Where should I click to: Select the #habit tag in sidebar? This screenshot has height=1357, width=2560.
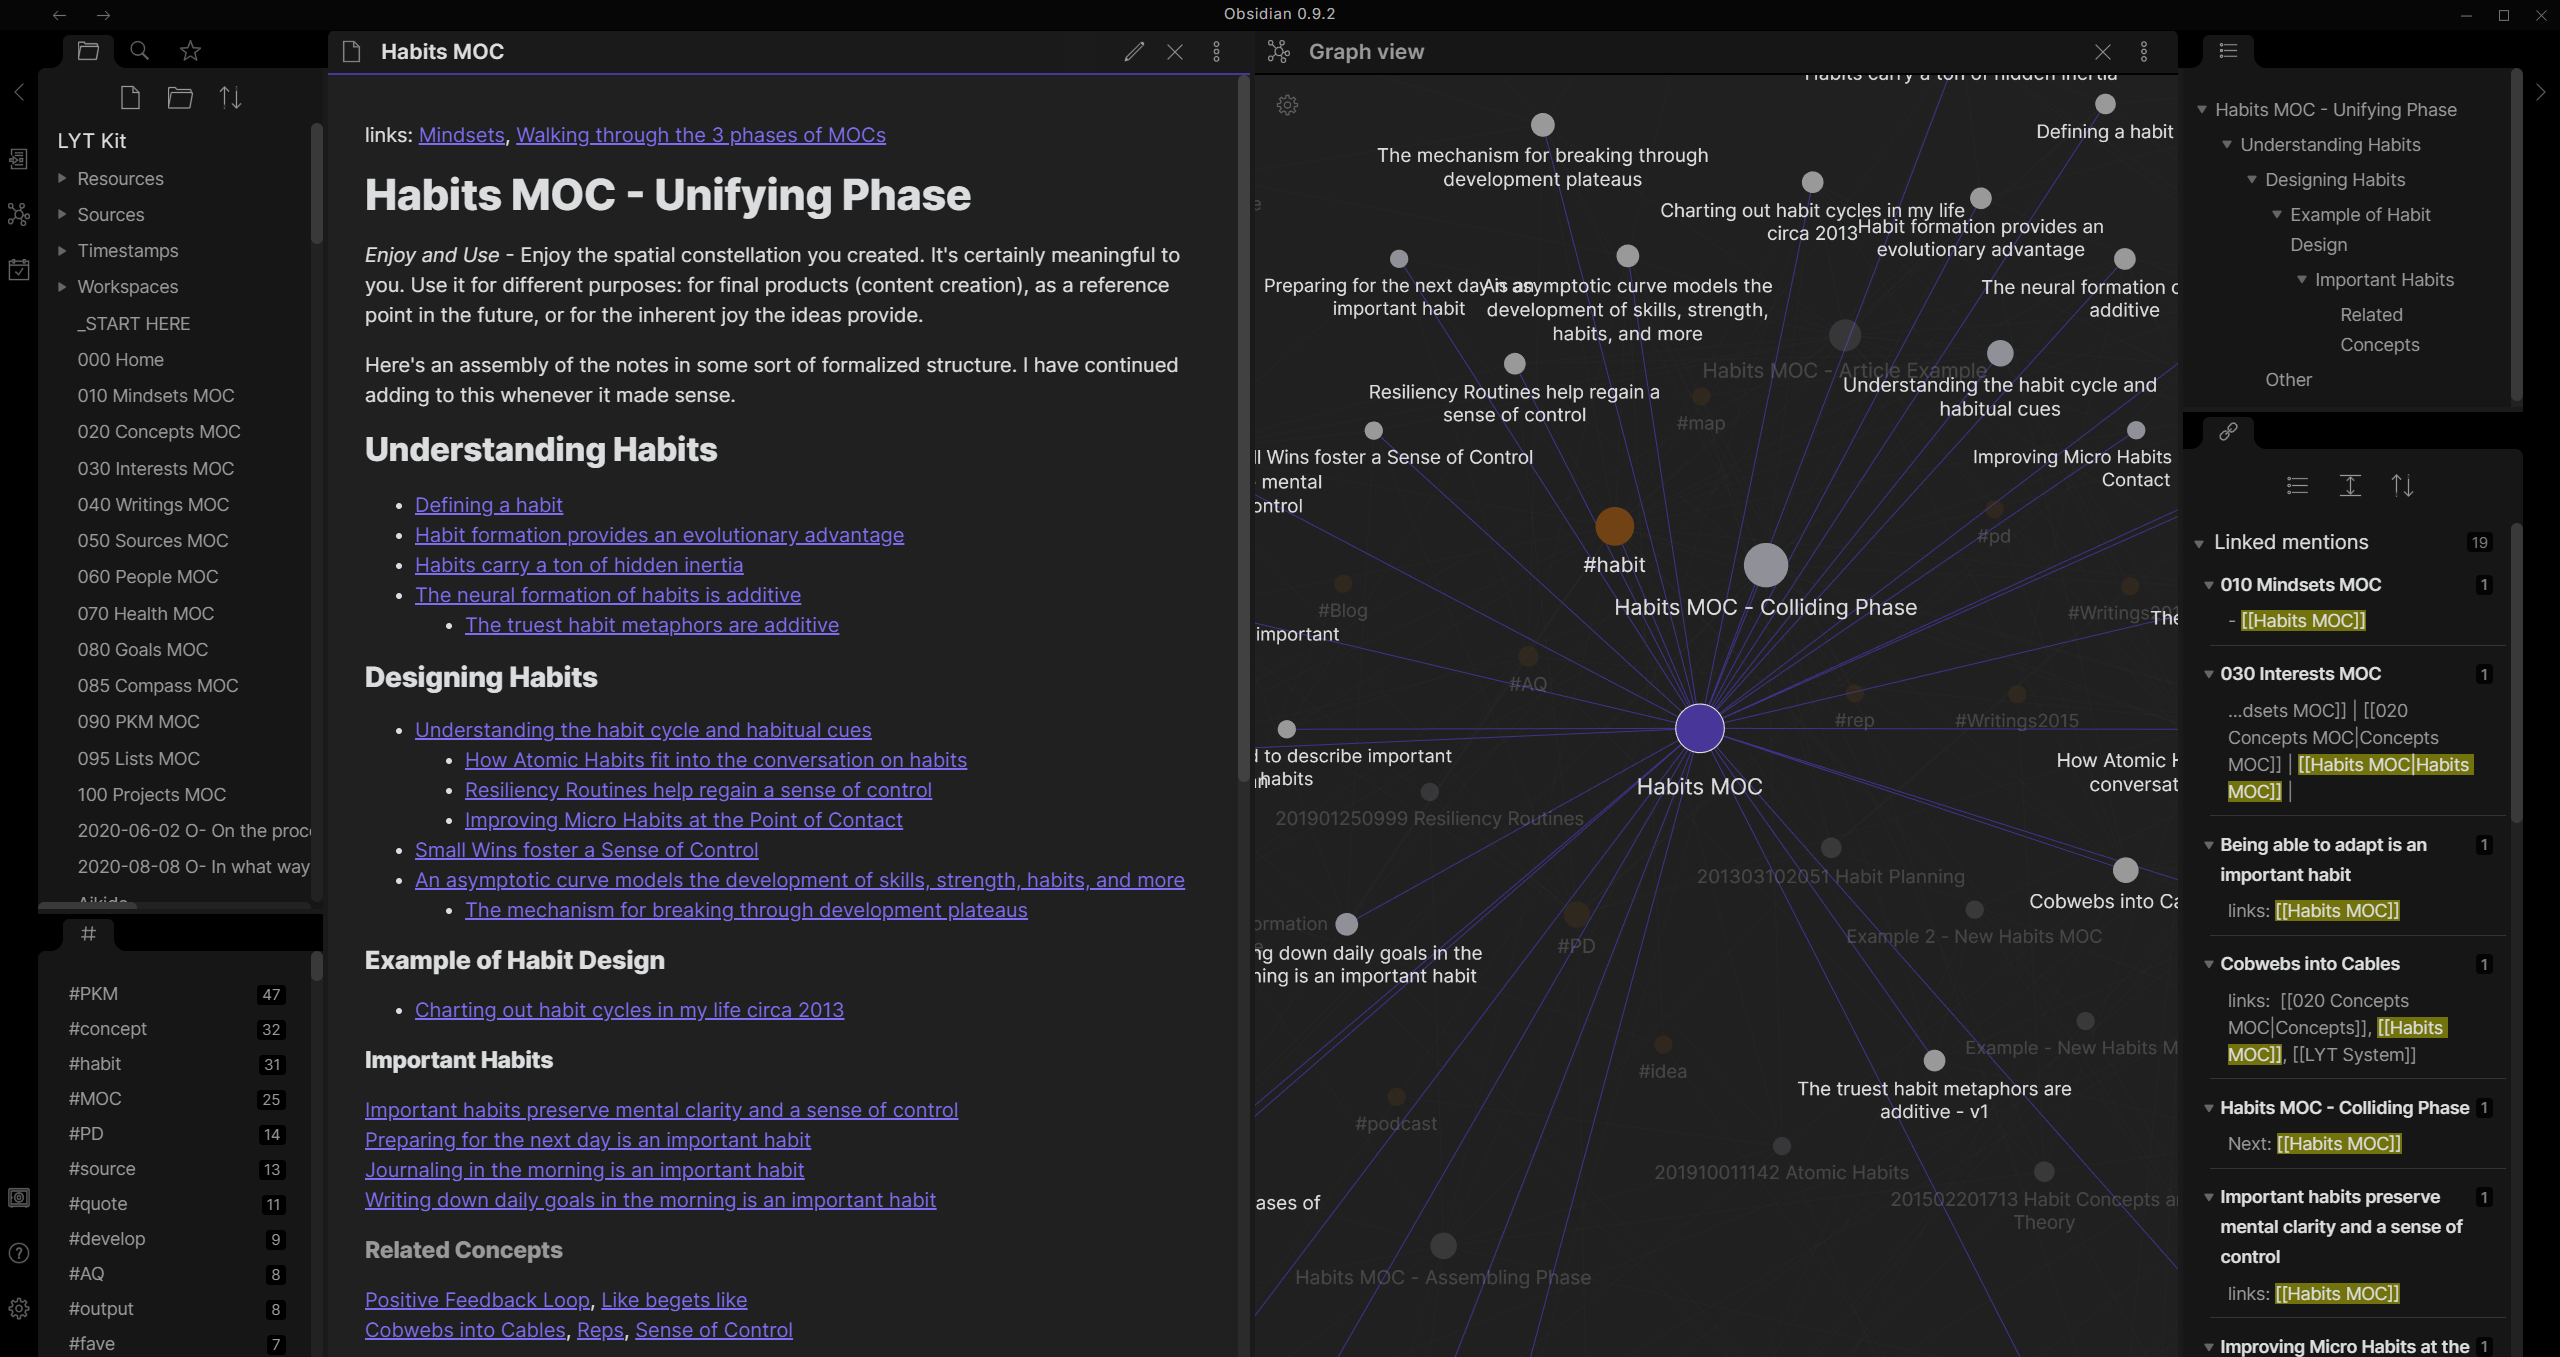(x=93, y=1062)
